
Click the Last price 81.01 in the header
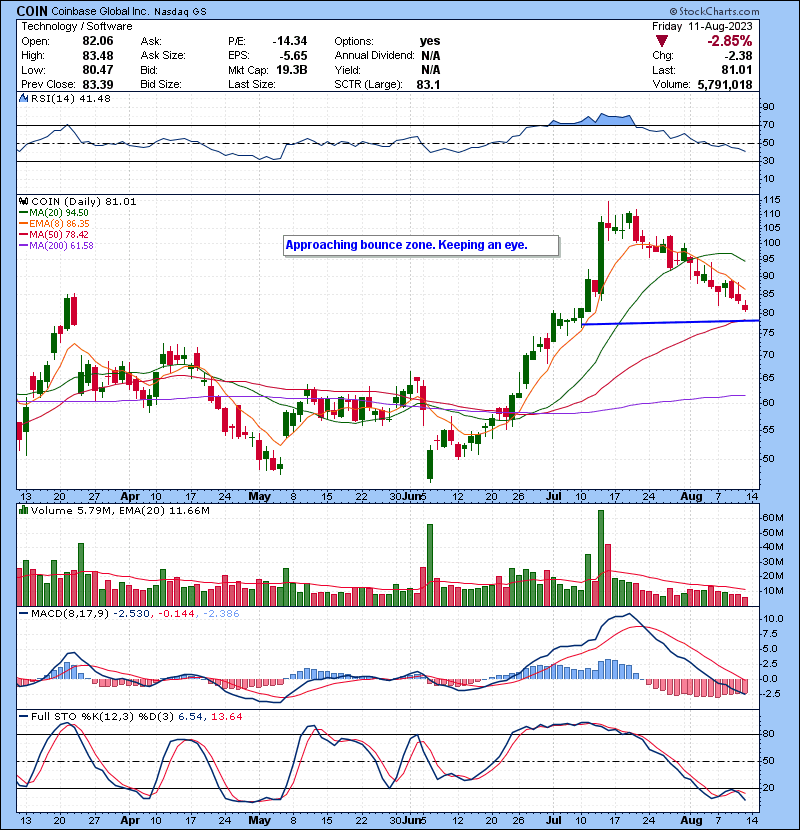point(738,70)
